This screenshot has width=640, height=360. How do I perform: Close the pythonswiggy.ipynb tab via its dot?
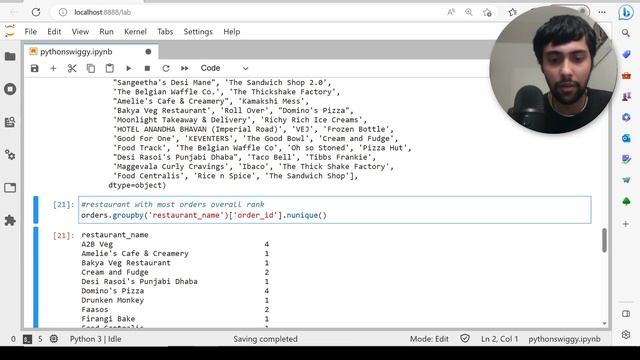point(148,52)
